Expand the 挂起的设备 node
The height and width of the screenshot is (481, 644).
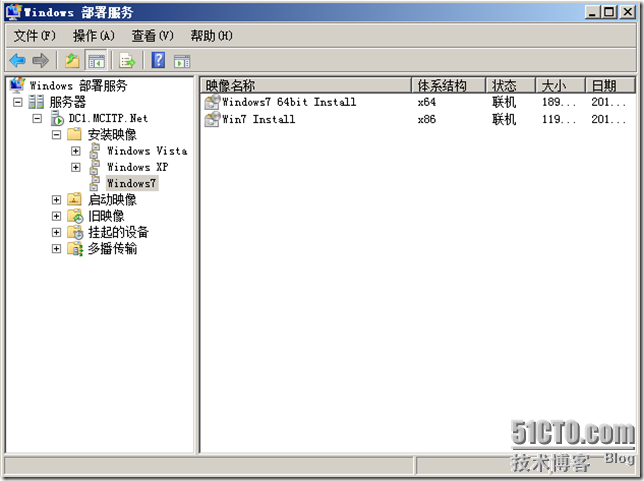tap(56, 232)
